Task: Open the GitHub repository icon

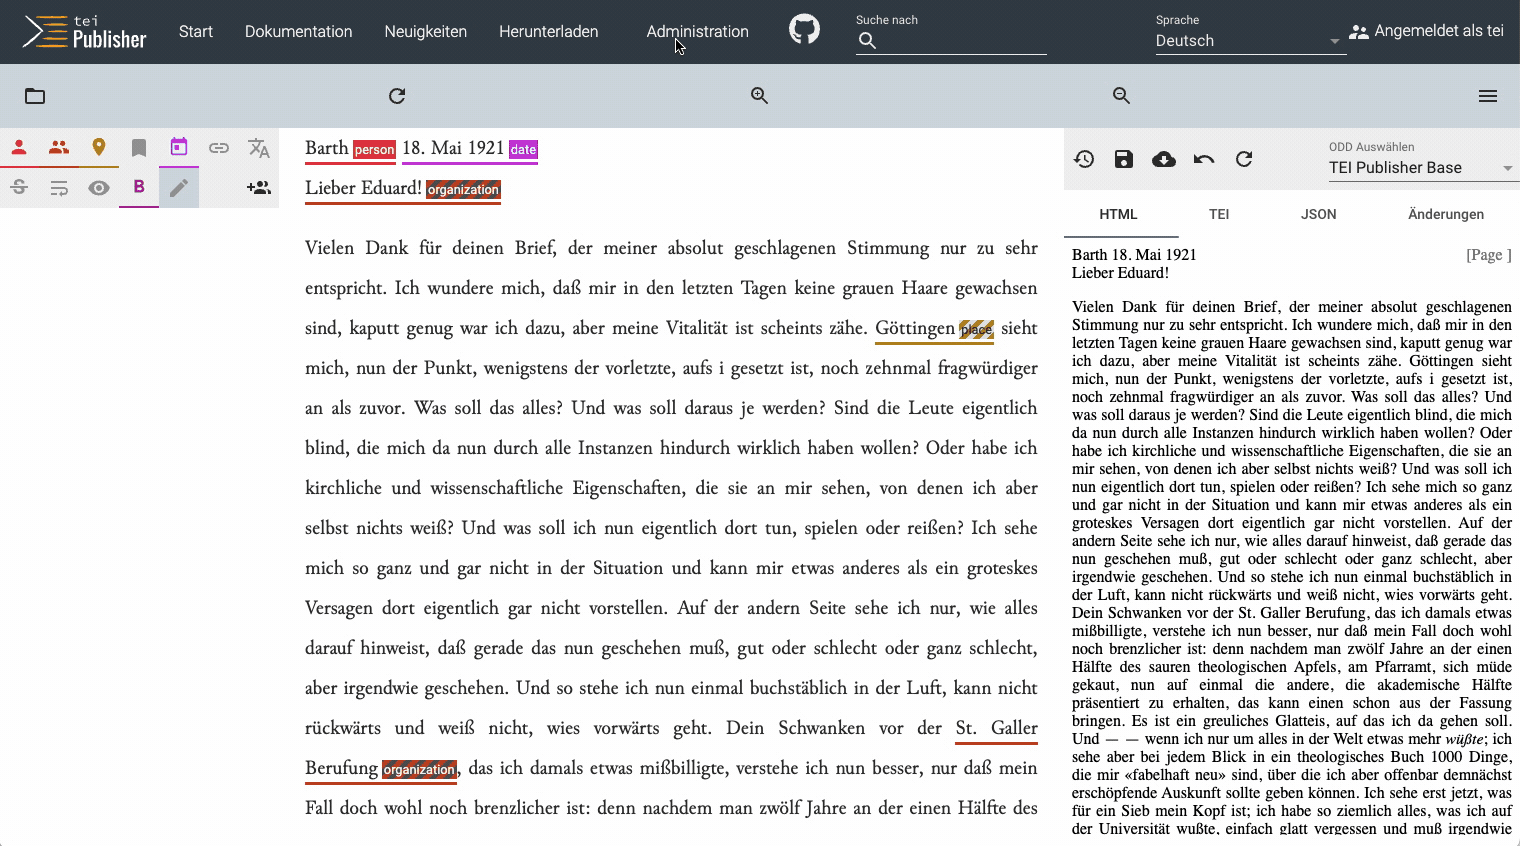Action: pyautogui.click(x=804, y=30)
